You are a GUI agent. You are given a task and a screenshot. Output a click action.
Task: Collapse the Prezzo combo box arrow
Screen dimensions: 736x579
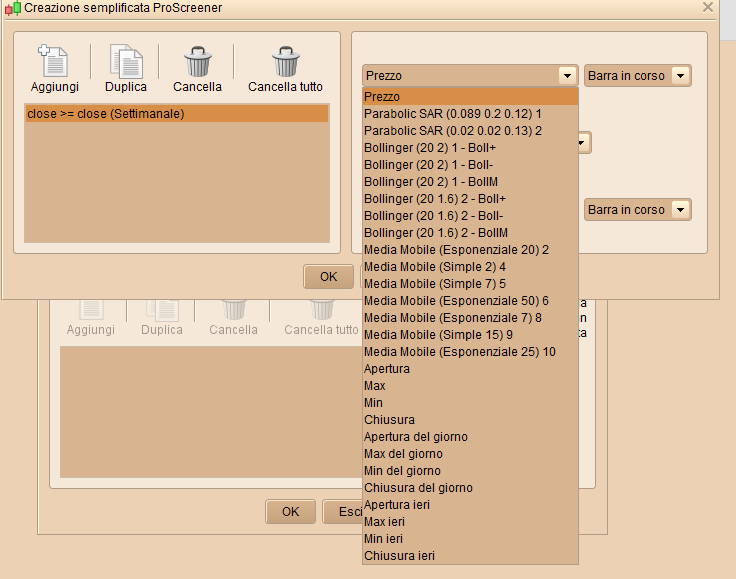click(x=567, y=76)
